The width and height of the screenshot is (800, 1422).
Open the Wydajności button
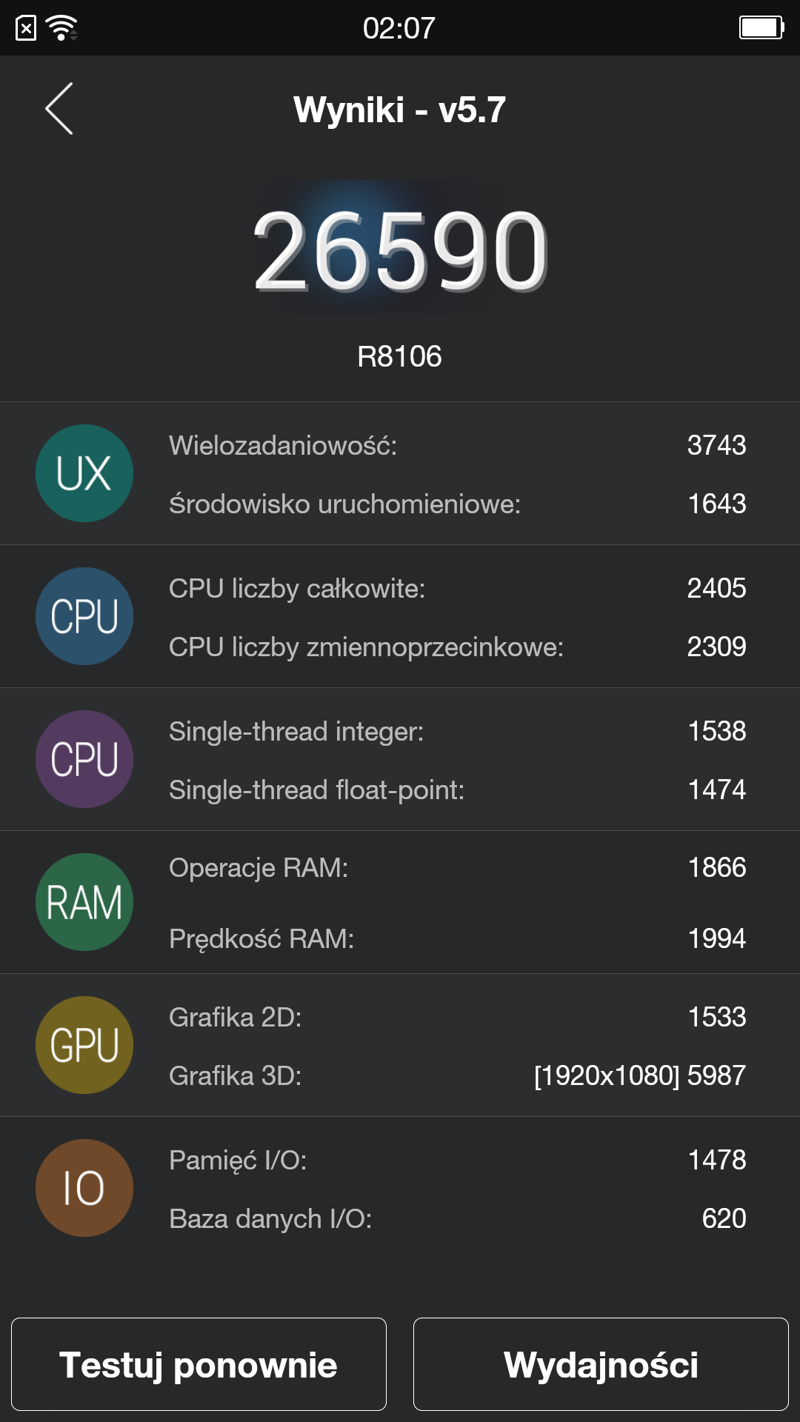pyautogui.click(x=601, y=1364)
